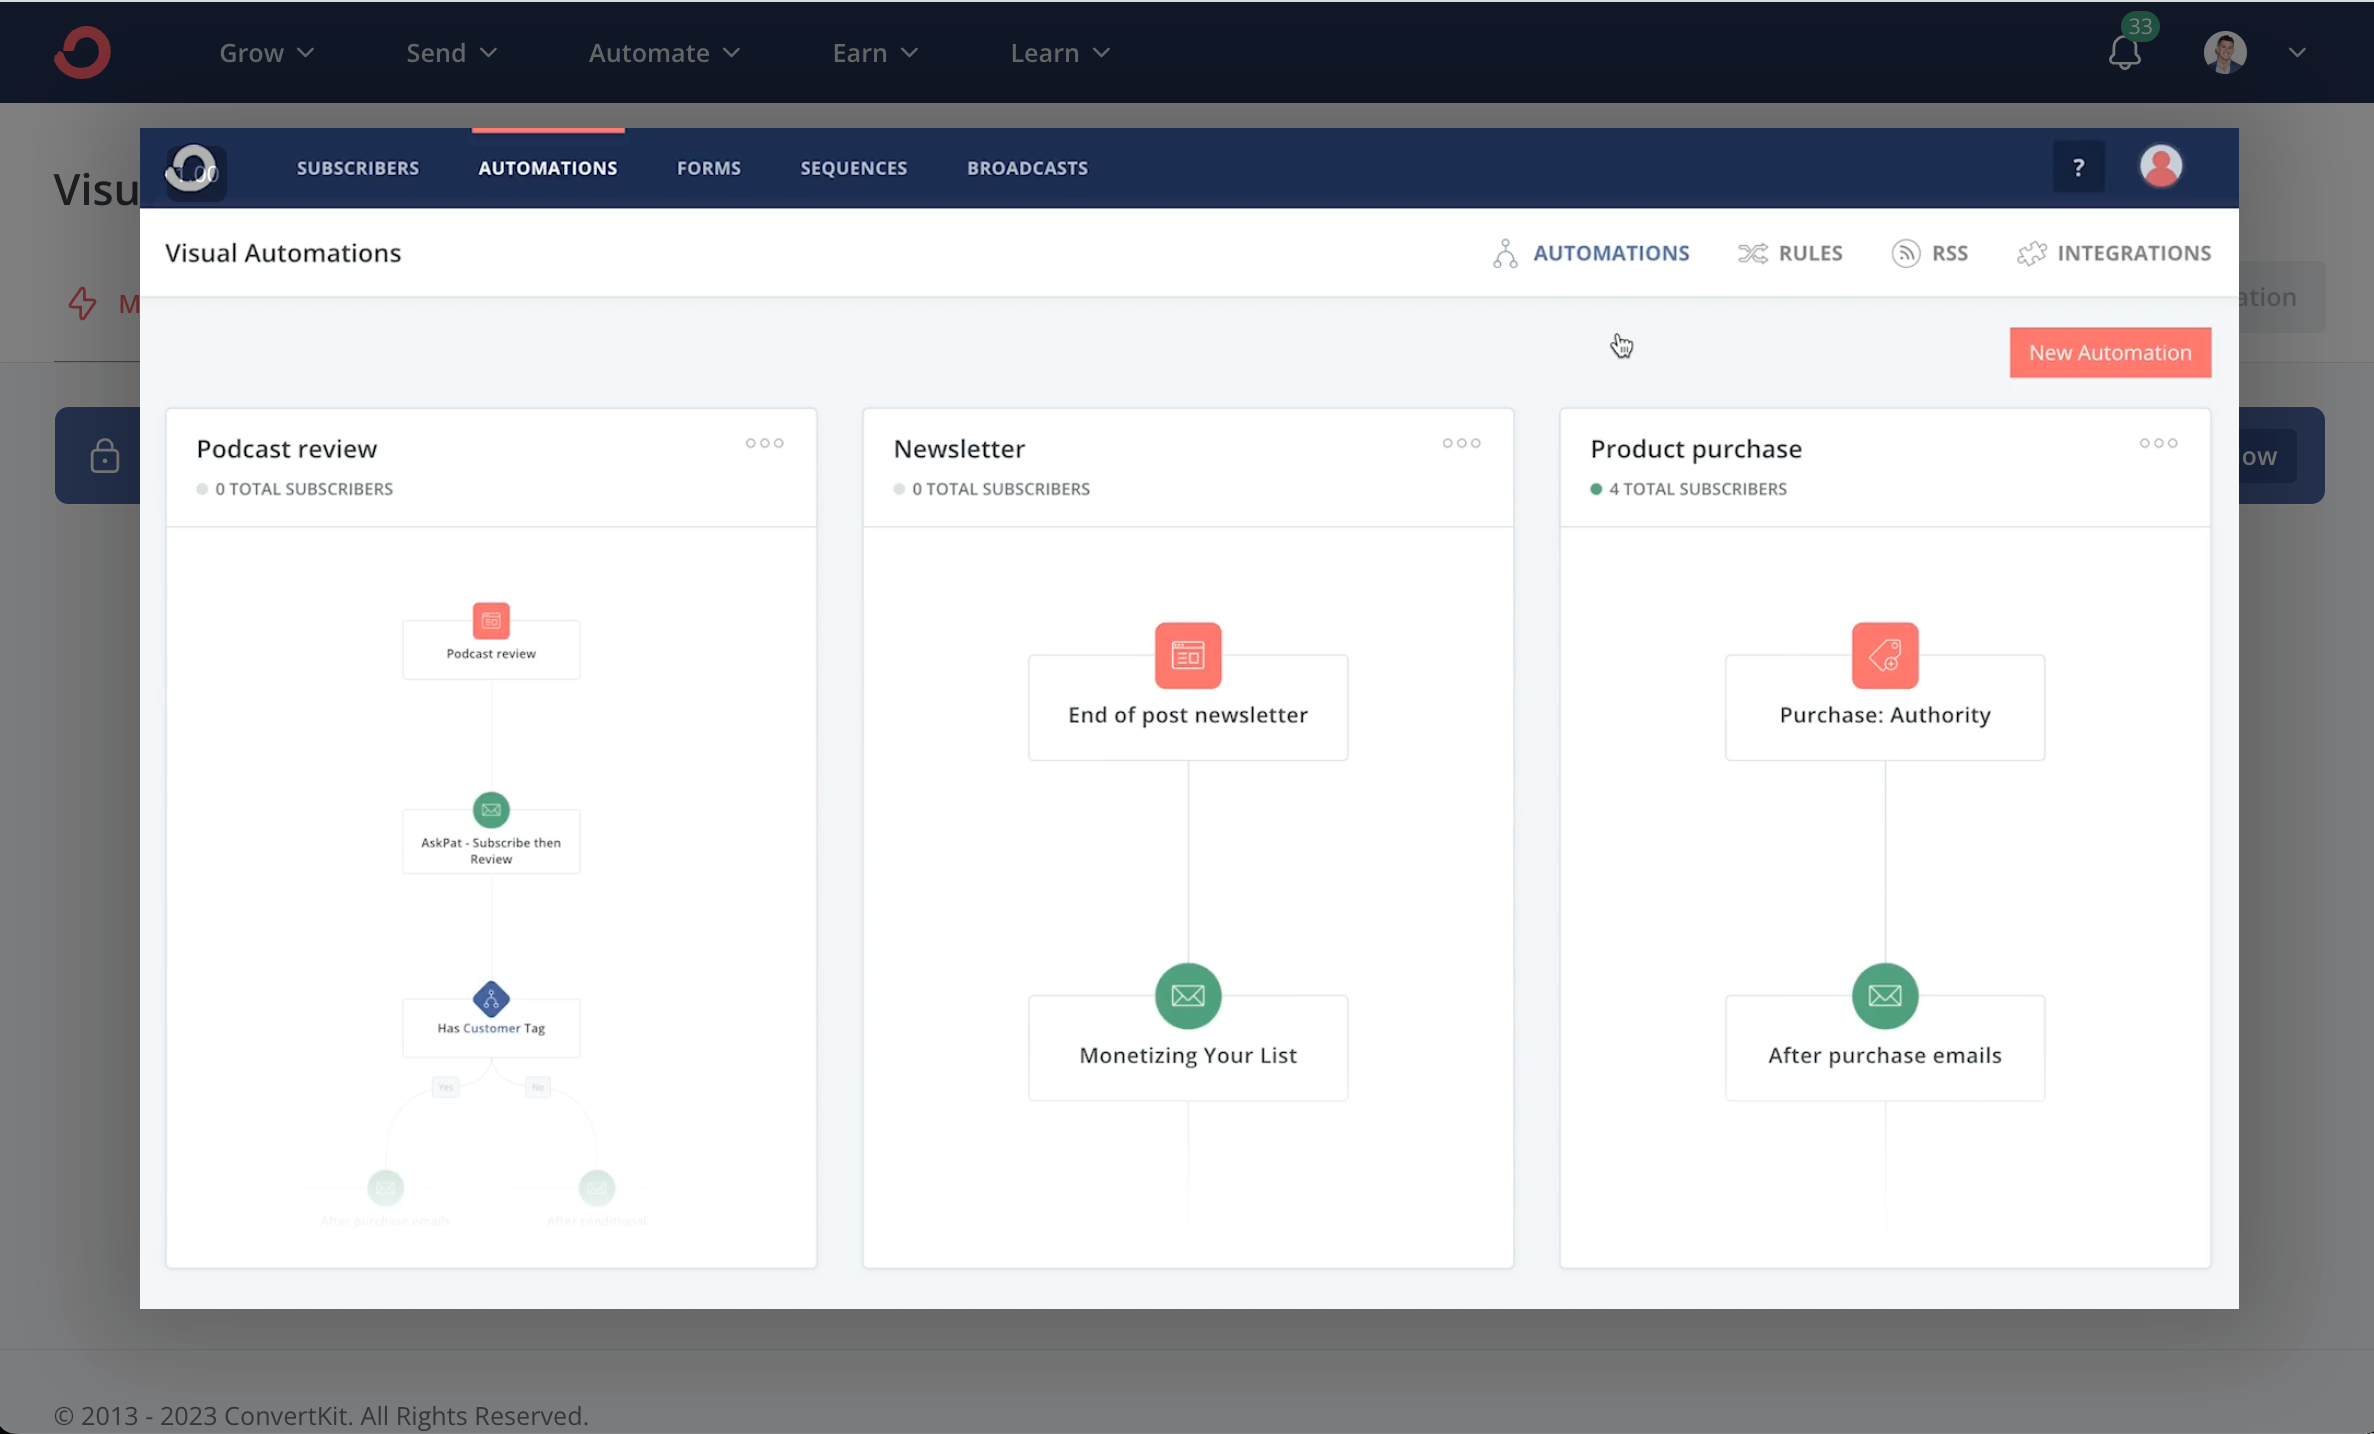The height and width of the screenshot is (1434, 2374).
Task: Click the red profile avatar icon
Action: [2160, 166]
